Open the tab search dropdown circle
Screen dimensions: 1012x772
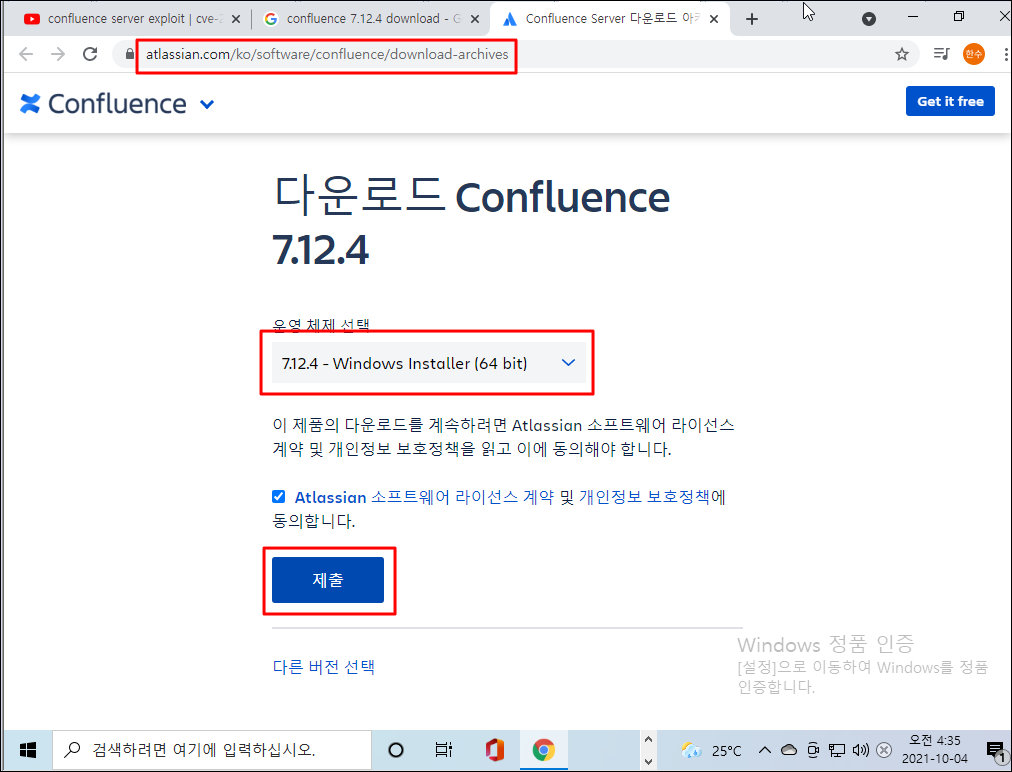pyautogui.click(x=869, y=19)
